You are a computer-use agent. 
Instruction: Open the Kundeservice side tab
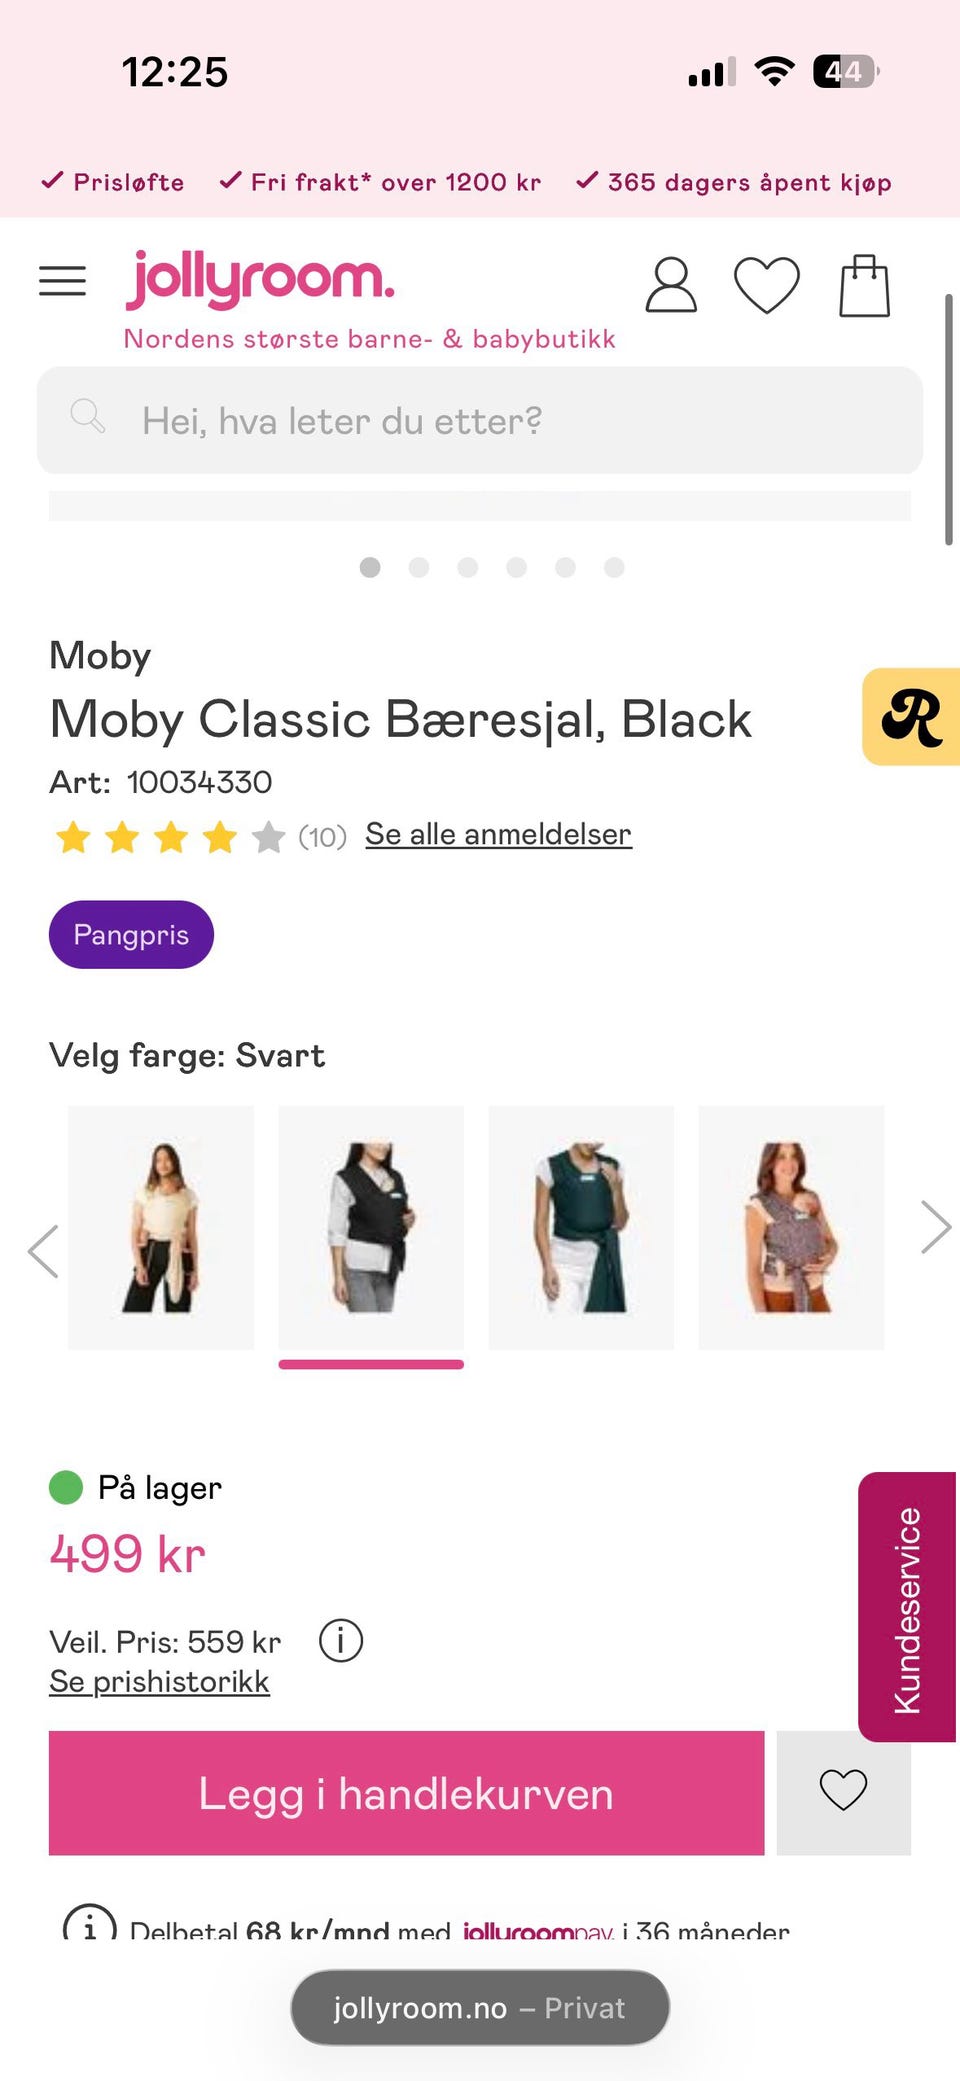pos(907,1607)
